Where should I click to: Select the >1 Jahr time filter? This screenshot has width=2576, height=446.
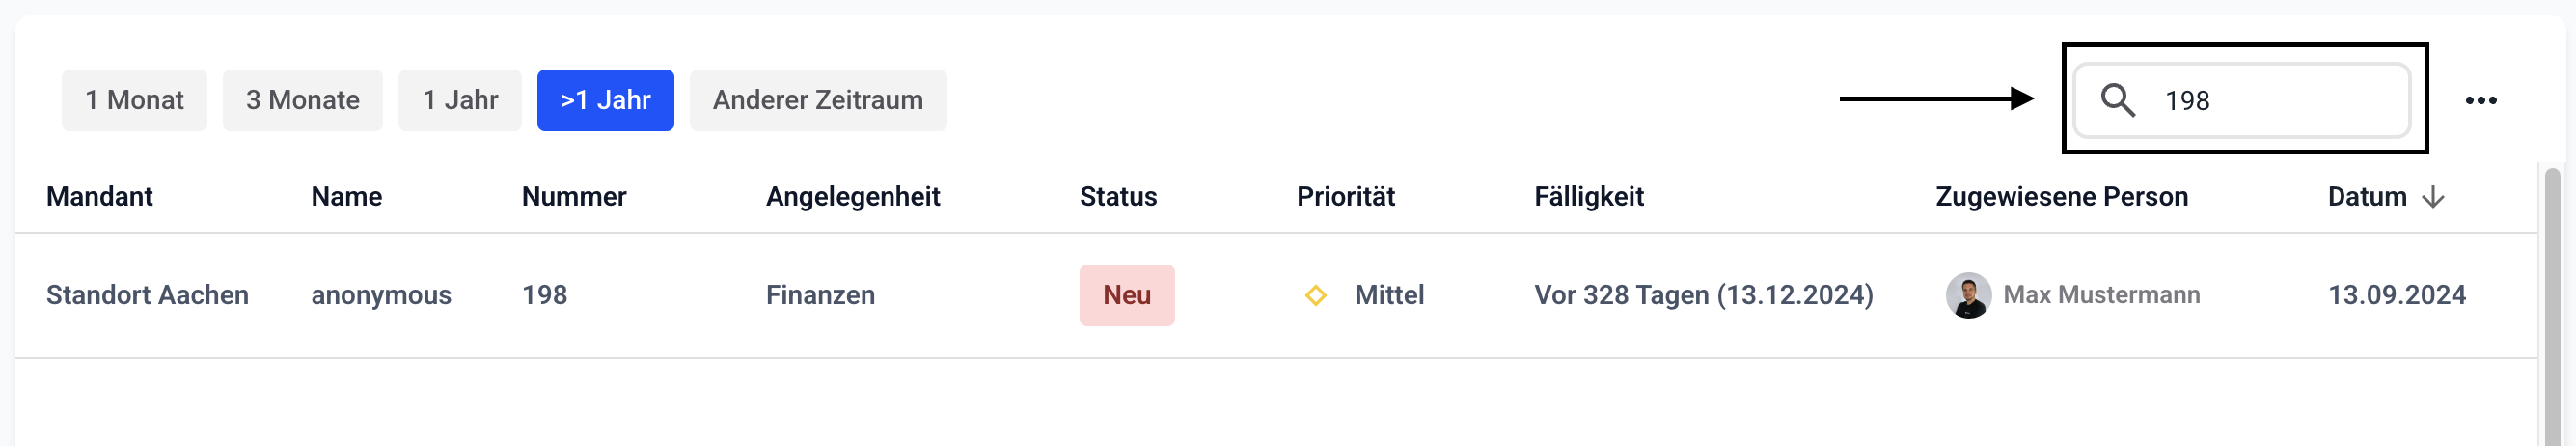click(x=605, y=100)
